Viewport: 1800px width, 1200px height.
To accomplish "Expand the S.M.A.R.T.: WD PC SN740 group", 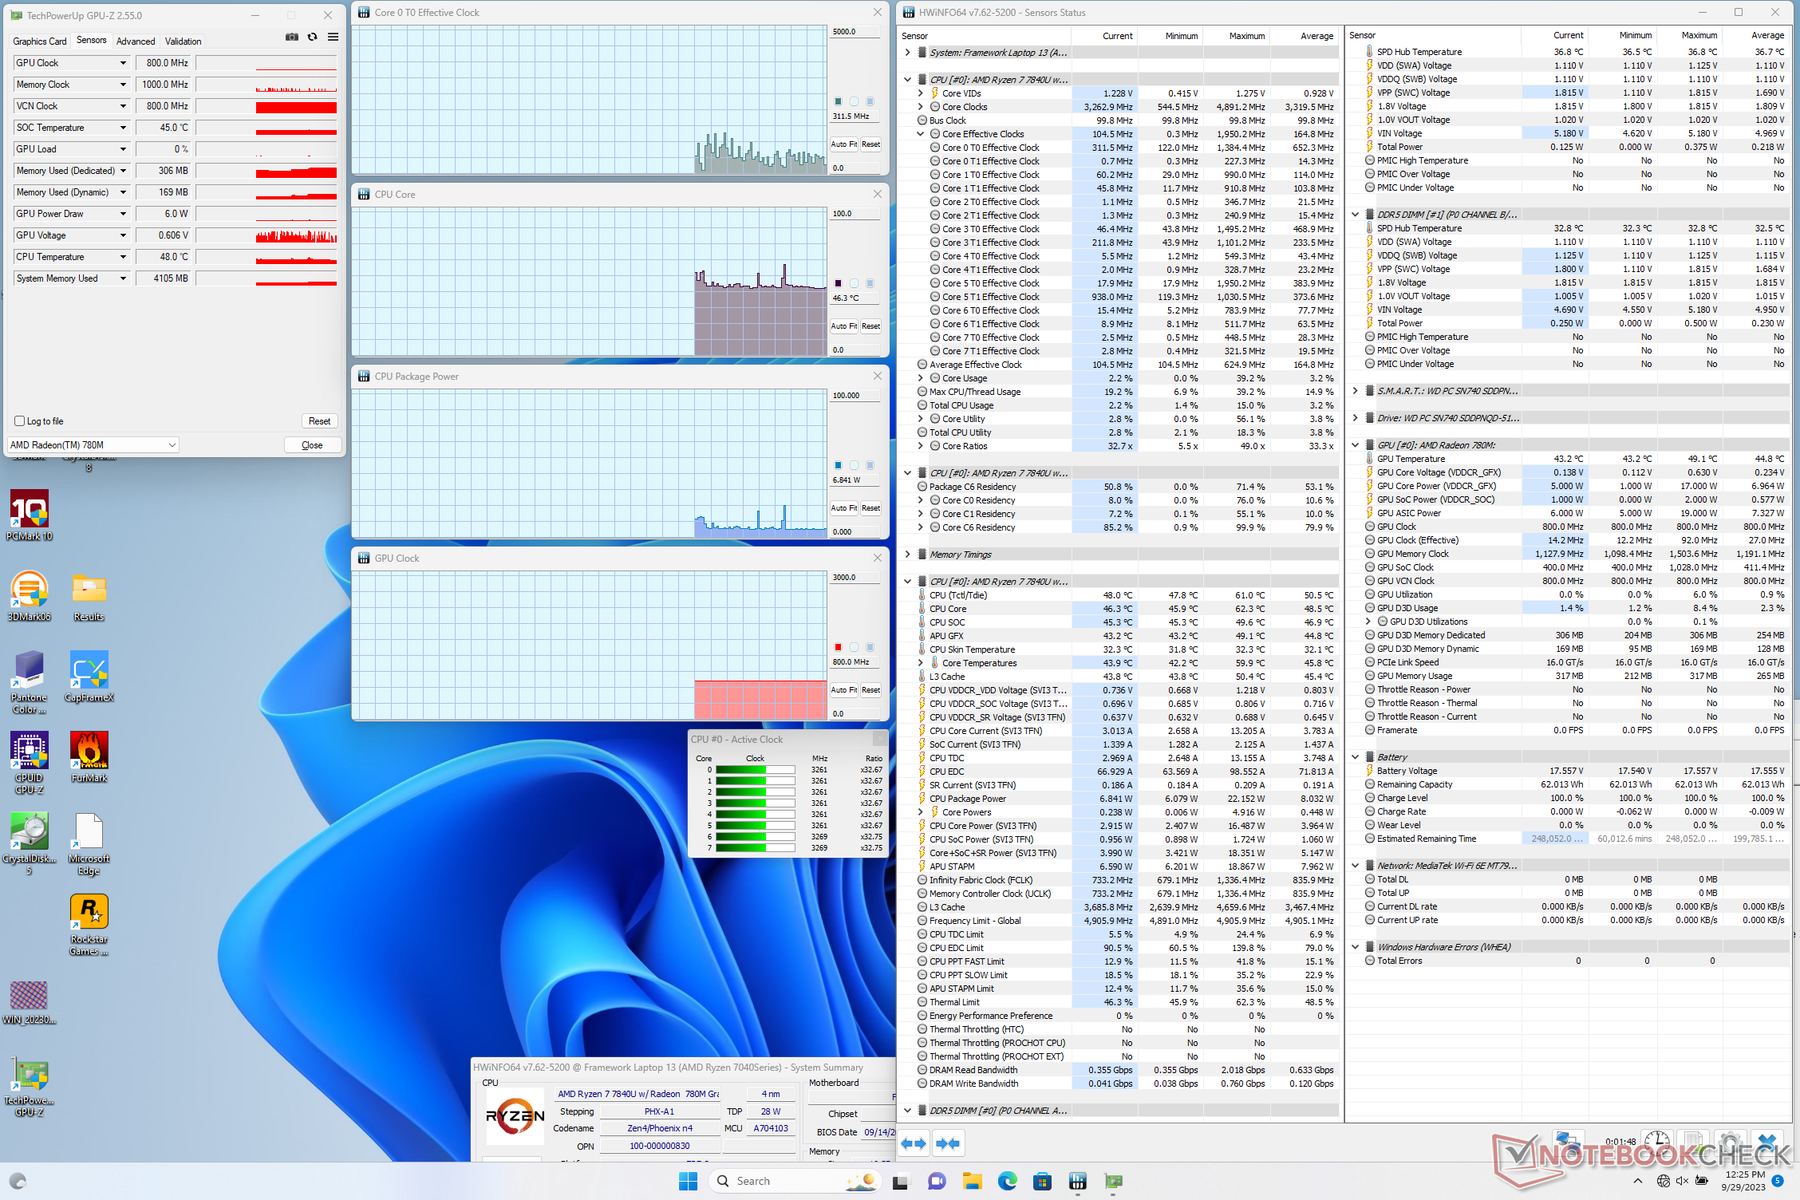I will (x=1356, y=391).
